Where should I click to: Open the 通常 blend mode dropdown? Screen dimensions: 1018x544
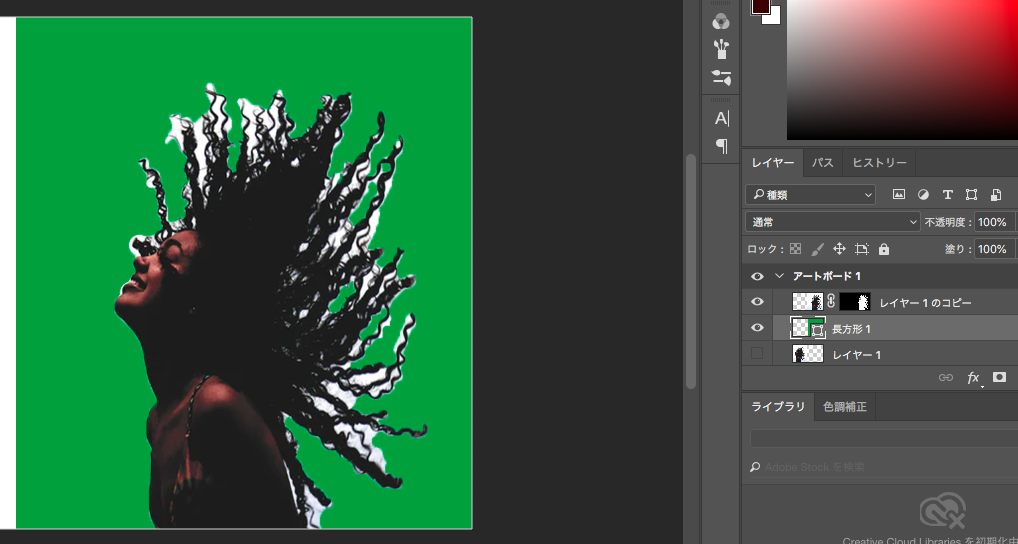[832, 222]
